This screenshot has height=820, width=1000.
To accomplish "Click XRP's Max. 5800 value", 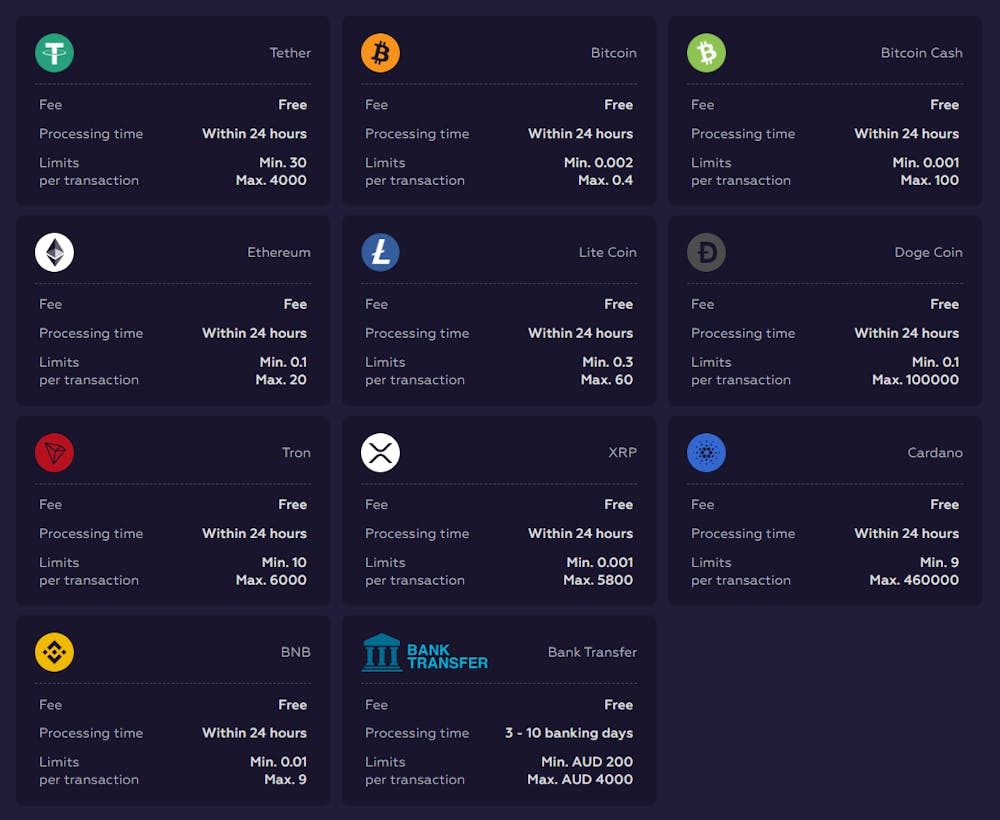I will [x=598, y=580].
